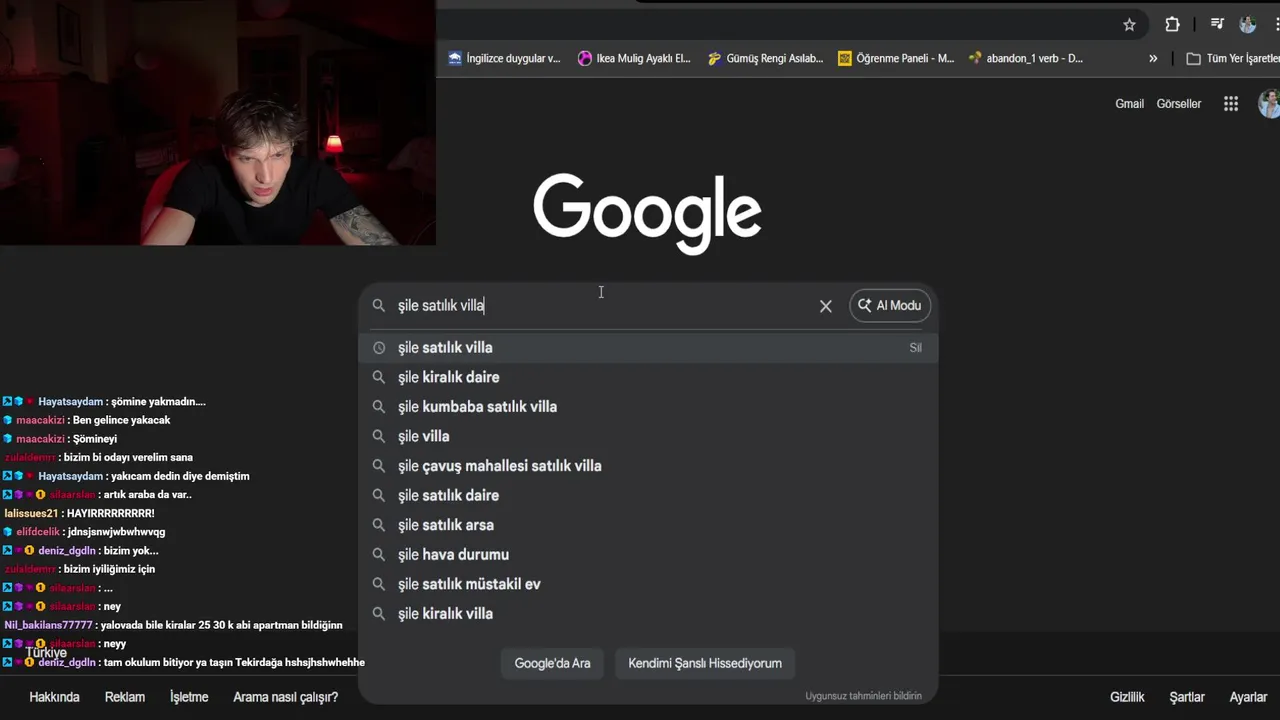Image resolution: width=1280 pixels, height=720 pixels.
Task: Click the search icon beside şile satılık arsa
Action: click(379, 525)
